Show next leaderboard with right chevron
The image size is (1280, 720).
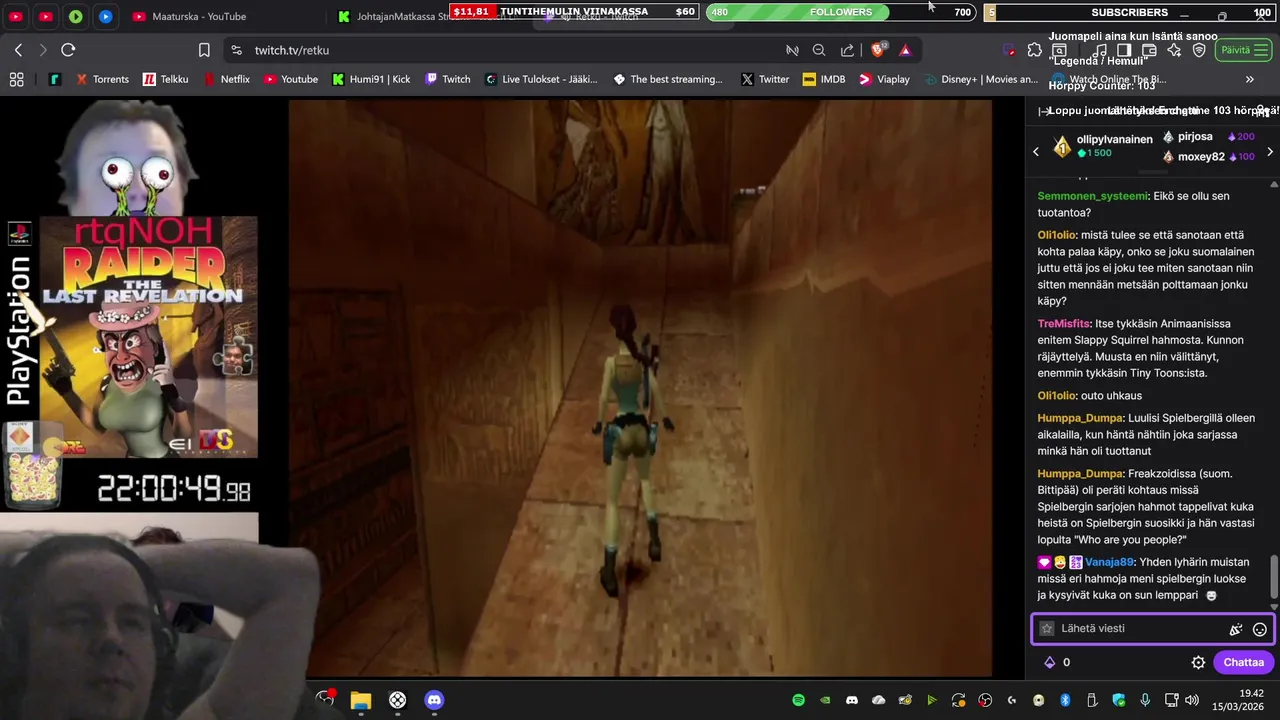click(x=1270, y=152)
